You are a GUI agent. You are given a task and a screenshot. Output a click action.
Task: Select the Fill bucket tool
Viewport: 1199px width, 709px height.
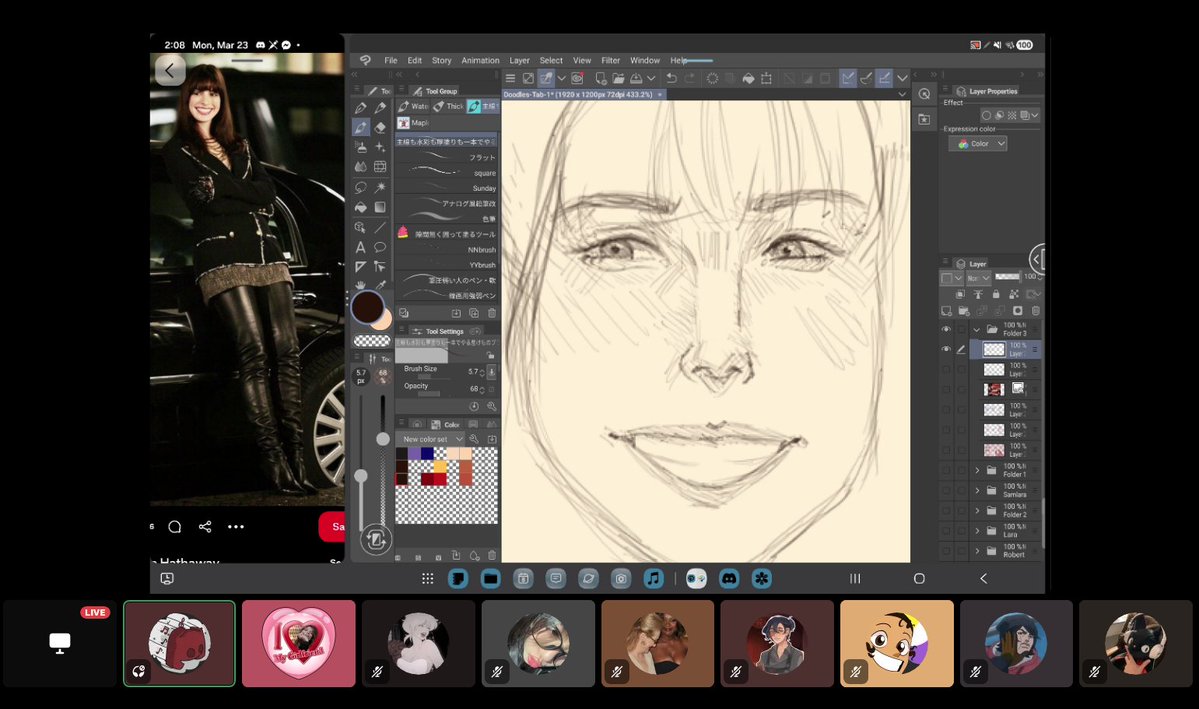[x=360, y=207]
